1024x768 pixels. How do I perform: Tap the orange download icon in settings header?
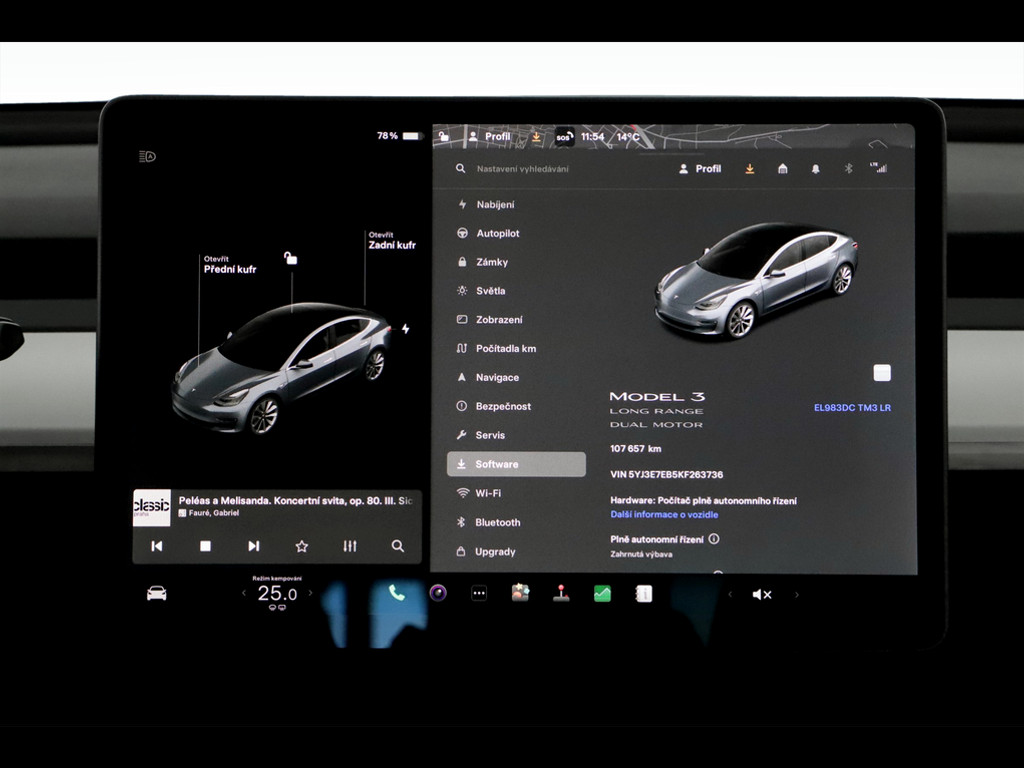(750, 168)
